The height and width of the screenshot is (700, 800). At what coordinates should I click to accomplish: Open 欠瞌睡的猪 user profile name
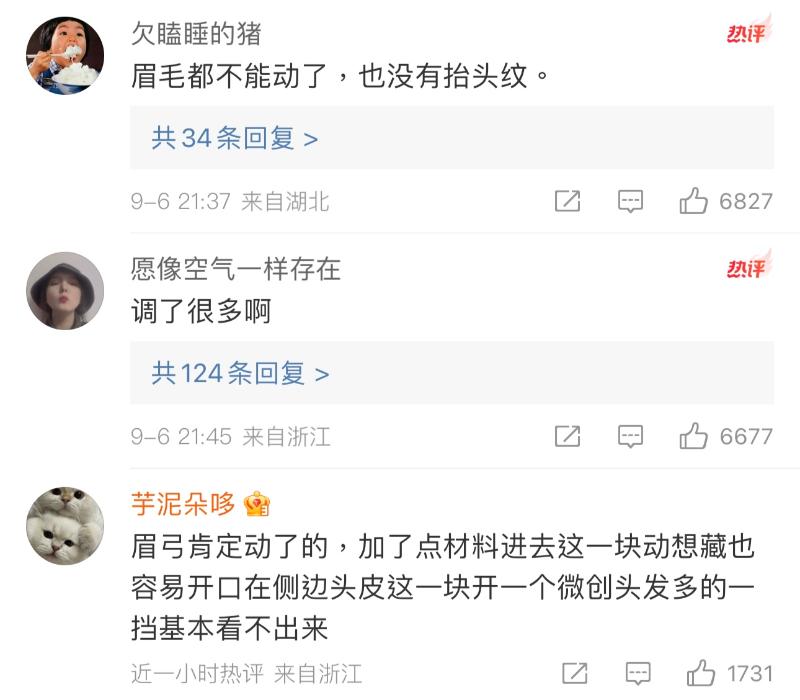196,33
